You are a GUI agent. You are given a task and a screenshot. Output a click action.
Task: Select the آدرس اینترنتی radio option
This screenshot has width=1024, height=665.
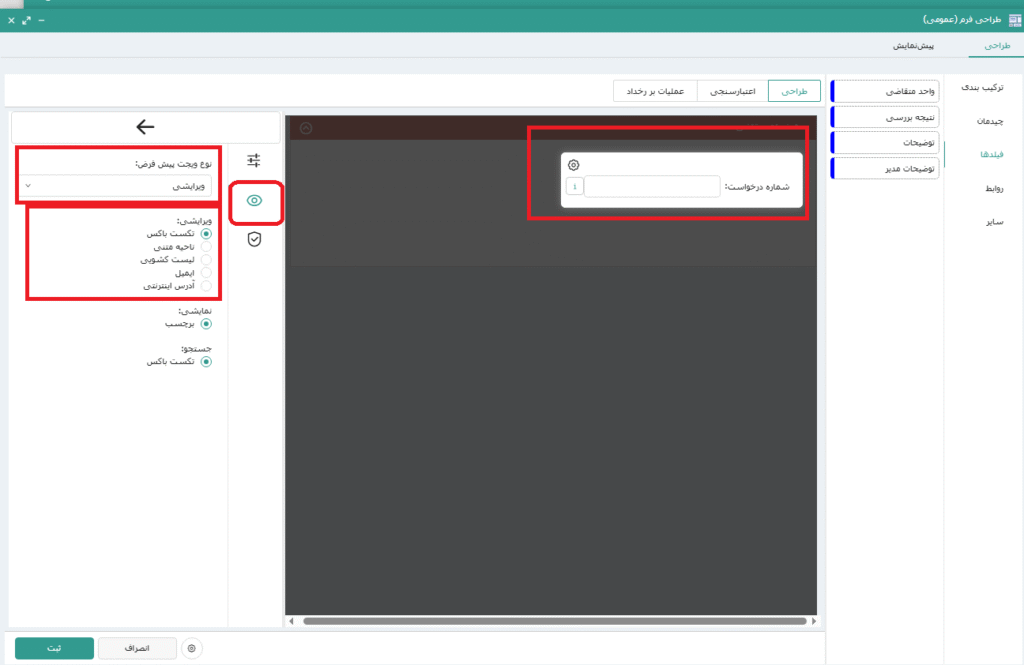(206, 286)
